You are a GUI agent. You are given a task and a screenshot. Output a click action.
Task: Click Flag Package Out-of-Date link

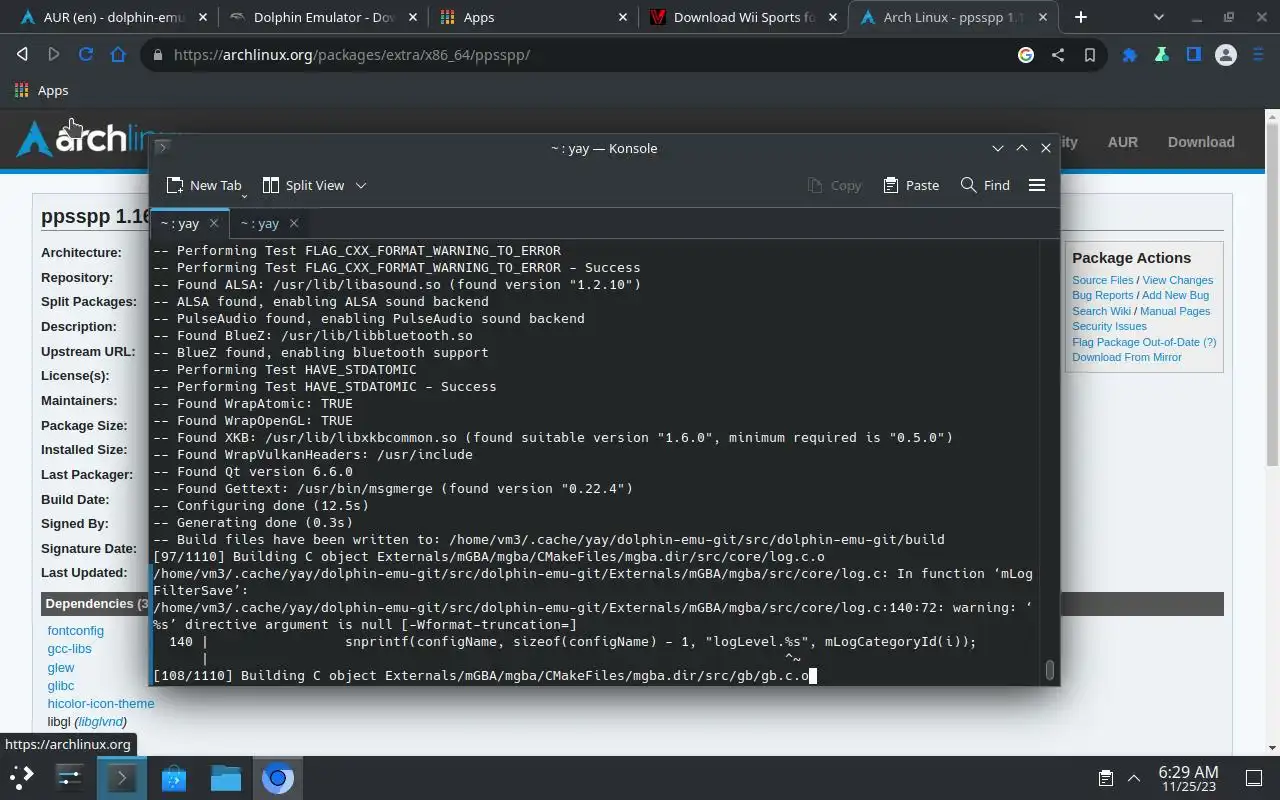[1137, 342]
